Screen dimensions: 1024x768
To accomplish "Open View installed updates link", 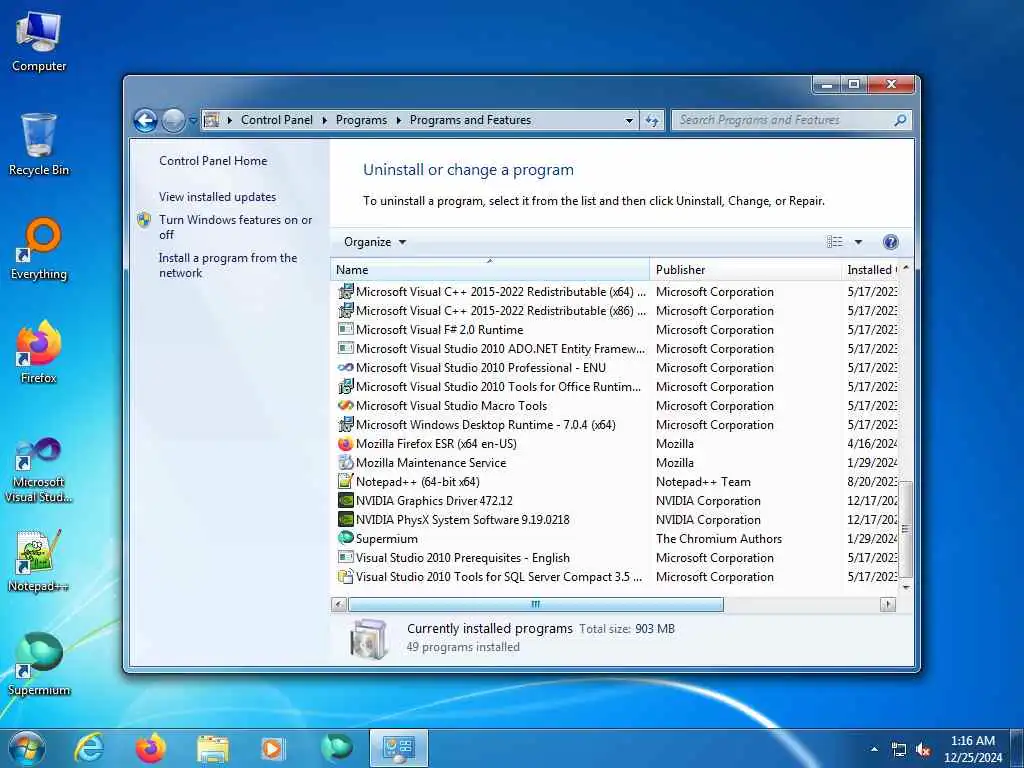I will coord(217,197).
